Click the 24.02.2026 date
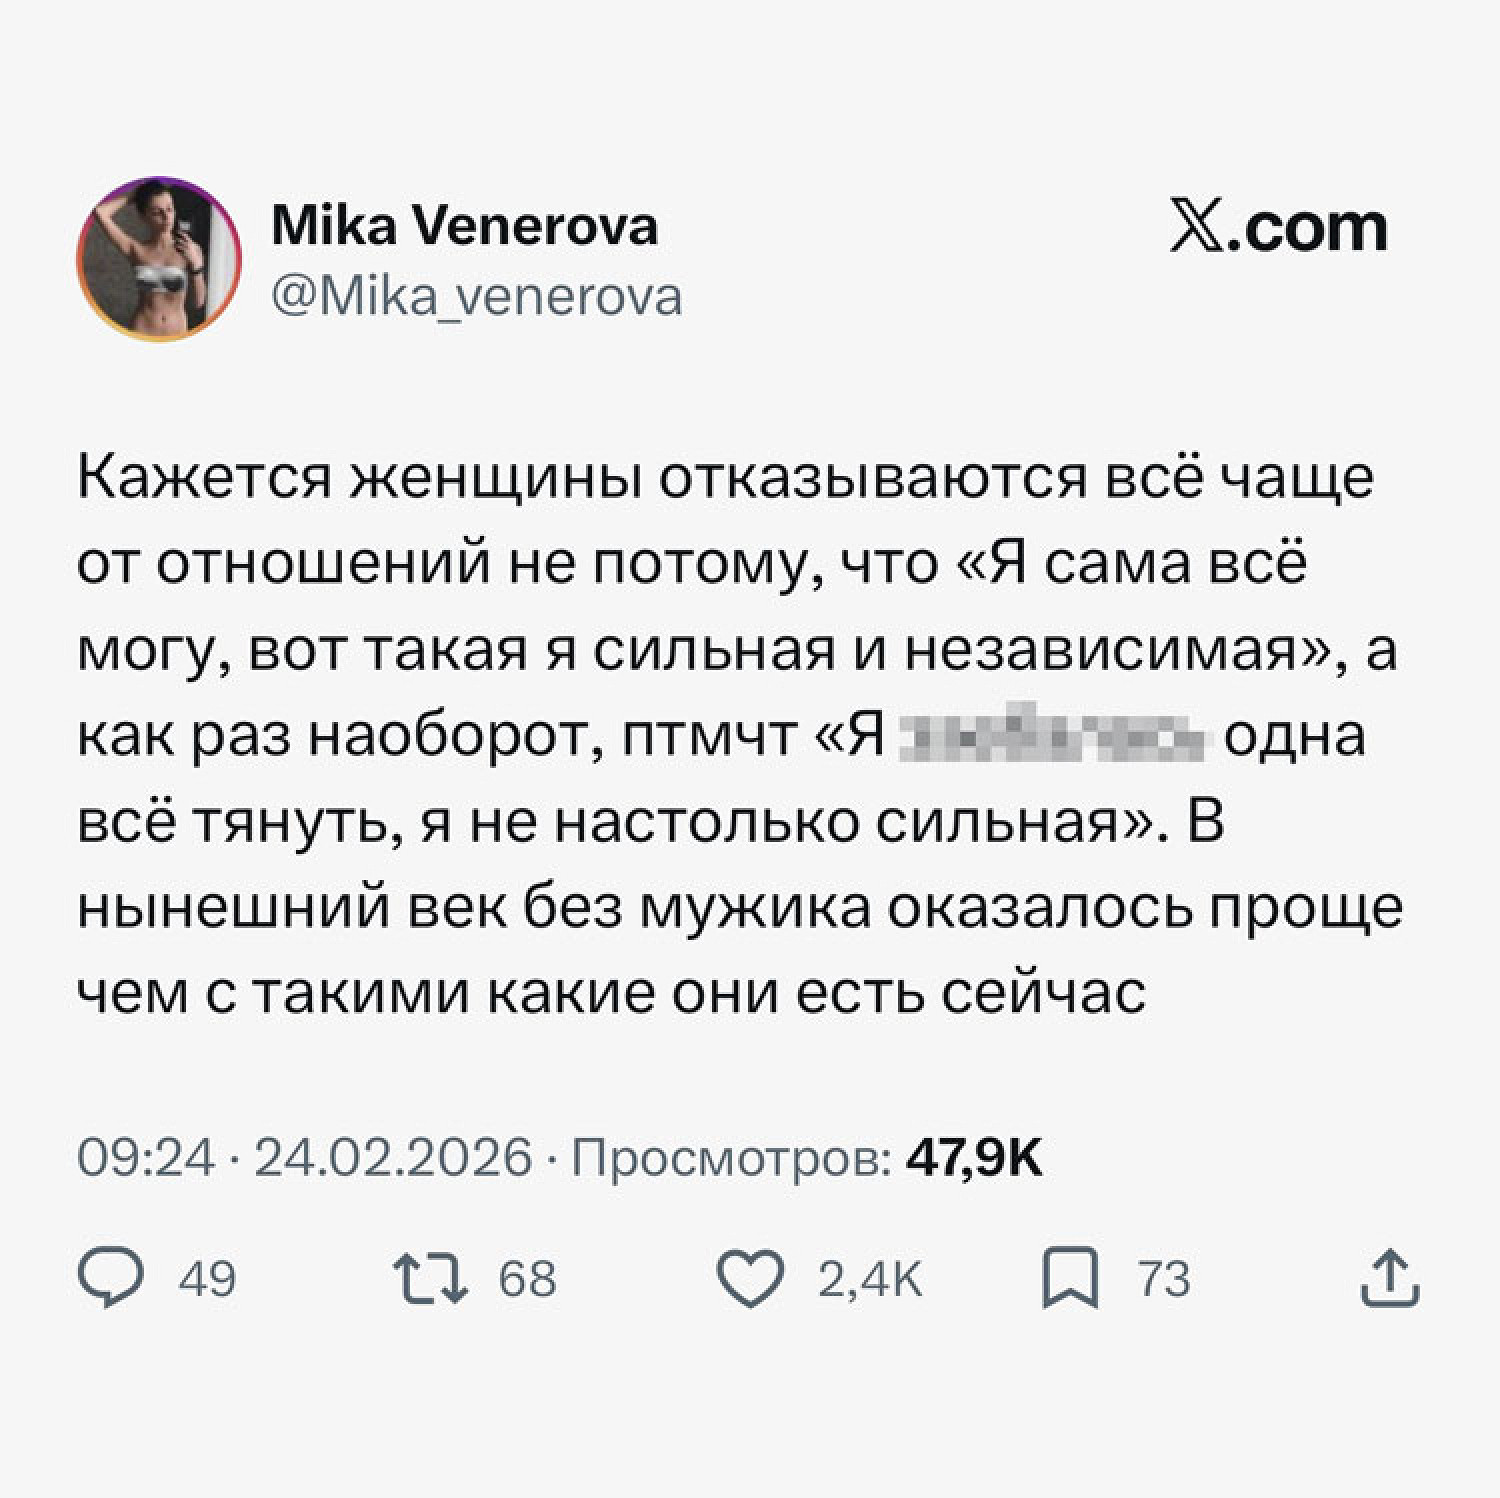 [x=393, y=1158]
